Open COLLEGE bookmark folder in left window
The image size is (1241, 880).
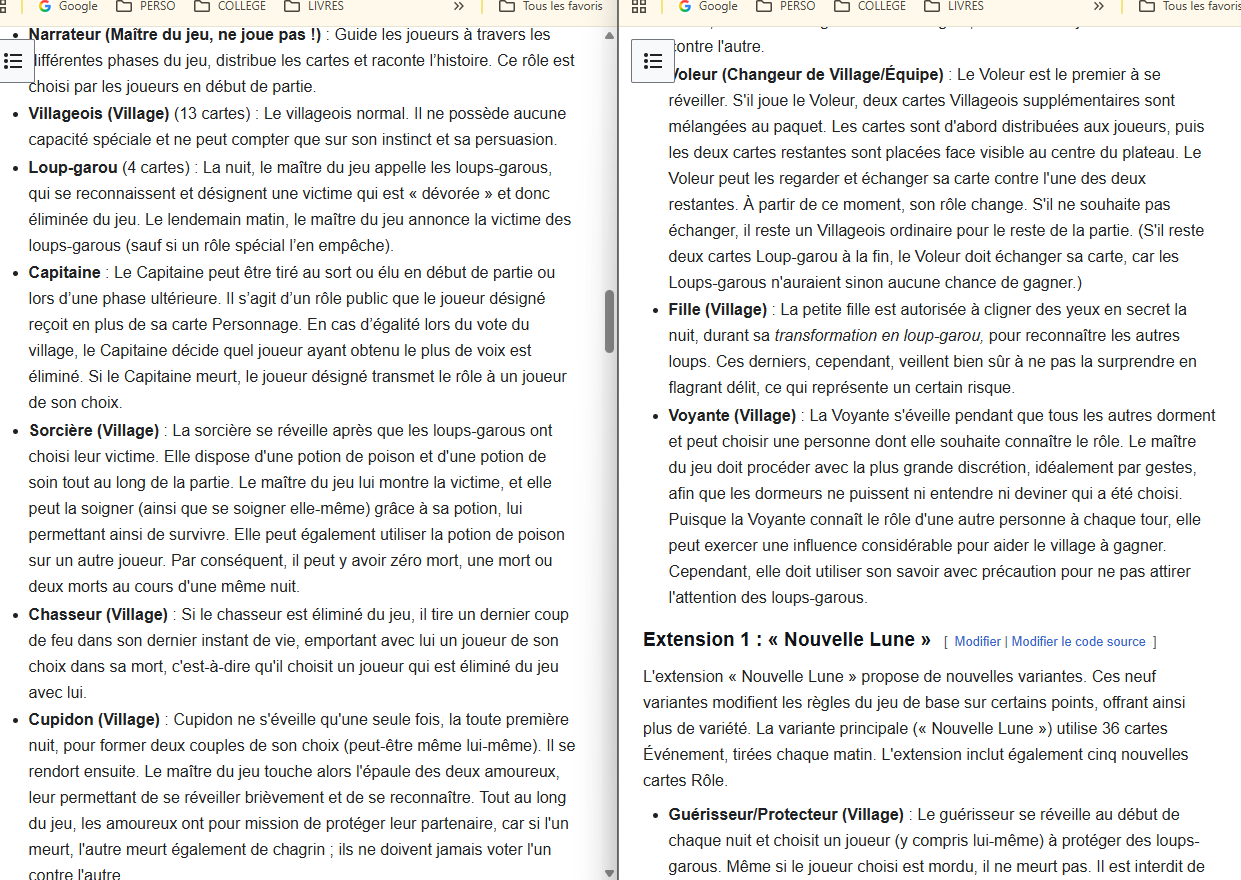(x=230, y=7)
